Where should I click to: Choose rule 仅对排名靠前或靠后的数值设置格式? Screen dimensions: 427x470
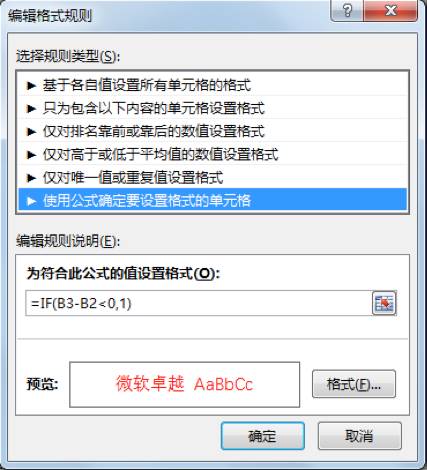pos(213,131)
